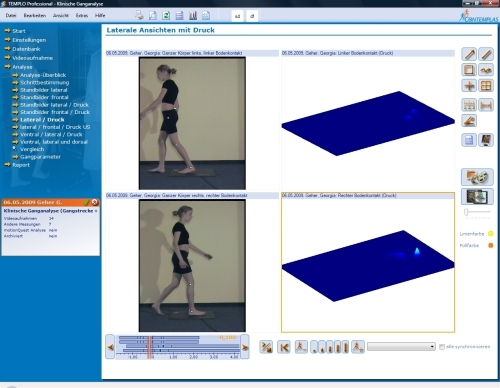Step timeline forward with right arrow
Viewport: 500px width, 388px height.
[x=245, y=347]
